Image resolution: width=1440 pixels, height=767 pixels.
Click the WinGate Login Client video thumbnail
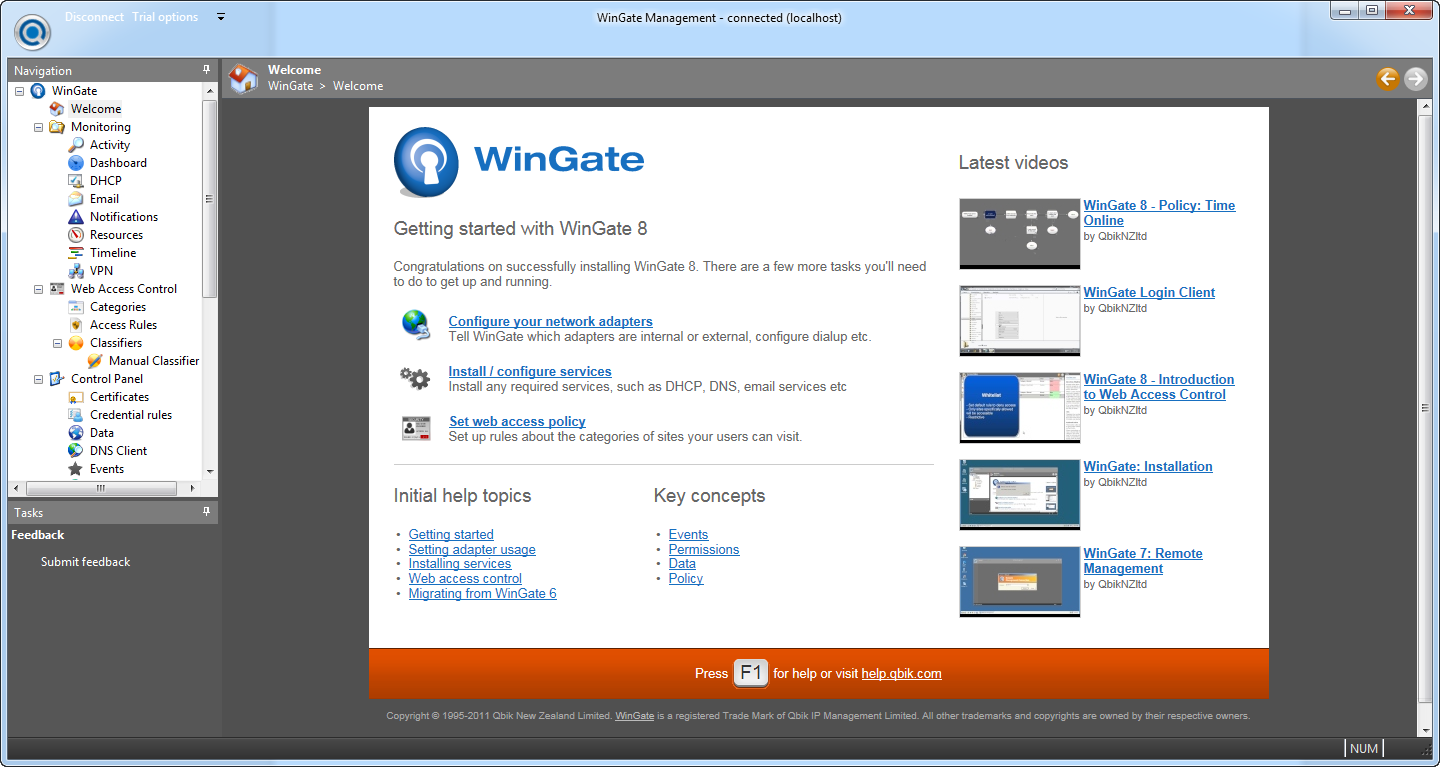(1019, 320)
